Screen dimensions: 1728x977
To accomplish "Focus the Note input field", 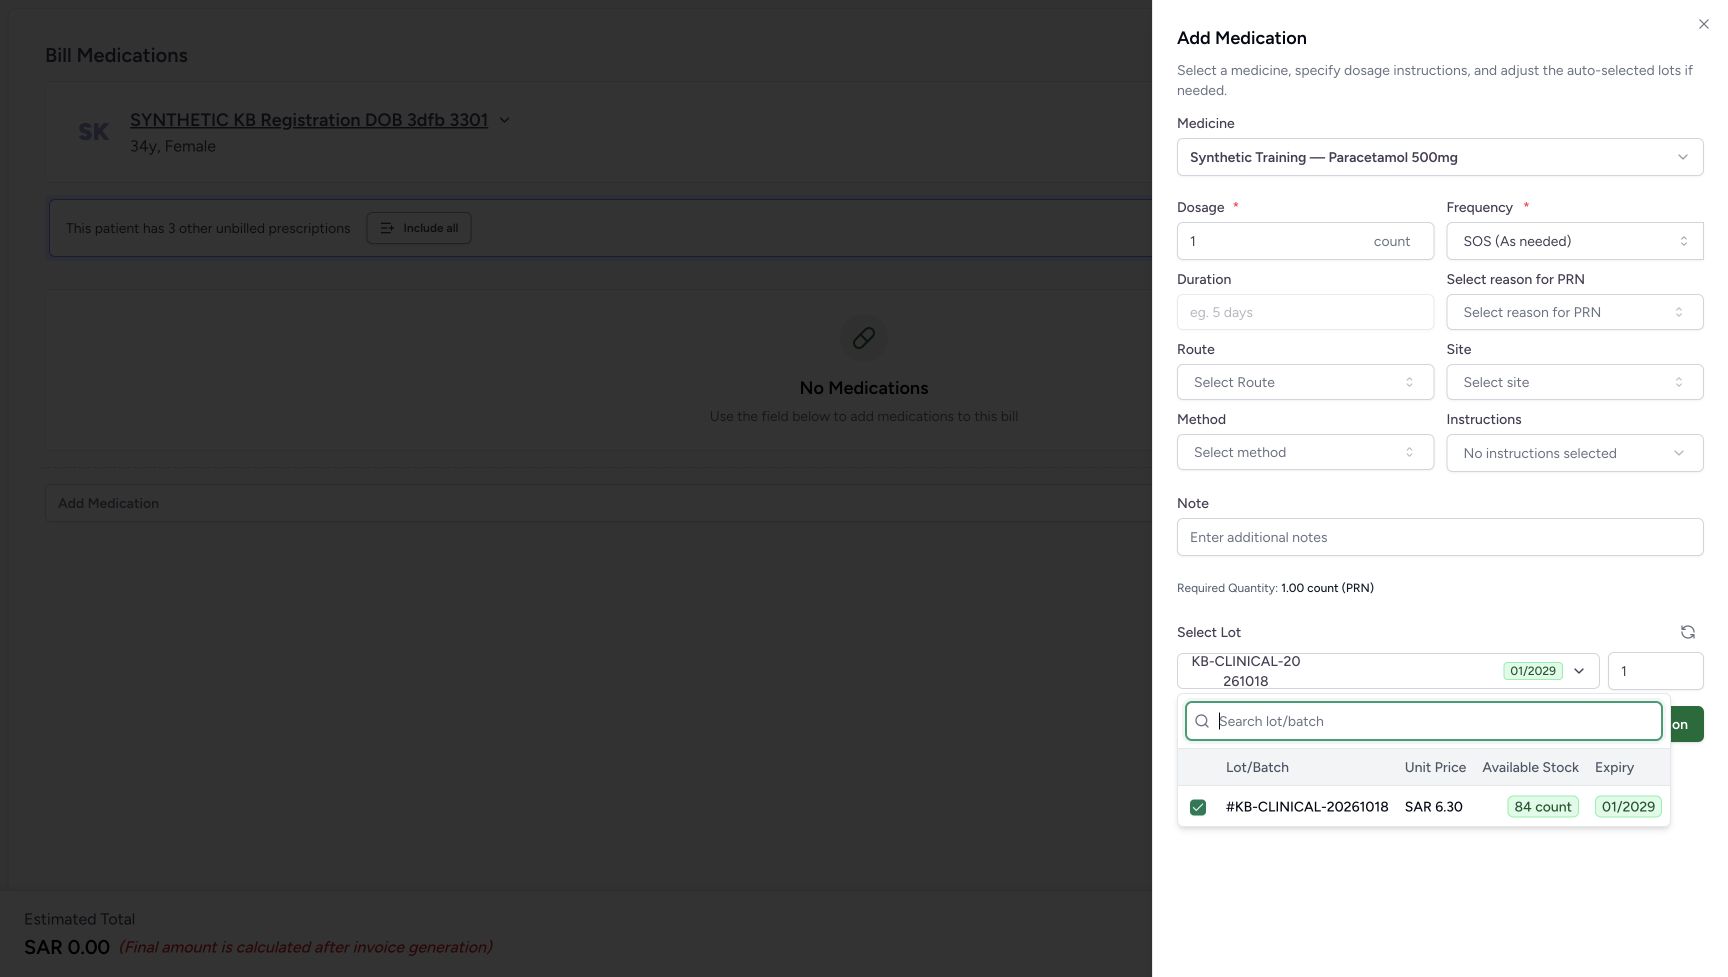I will click(x=1440, y=537).
